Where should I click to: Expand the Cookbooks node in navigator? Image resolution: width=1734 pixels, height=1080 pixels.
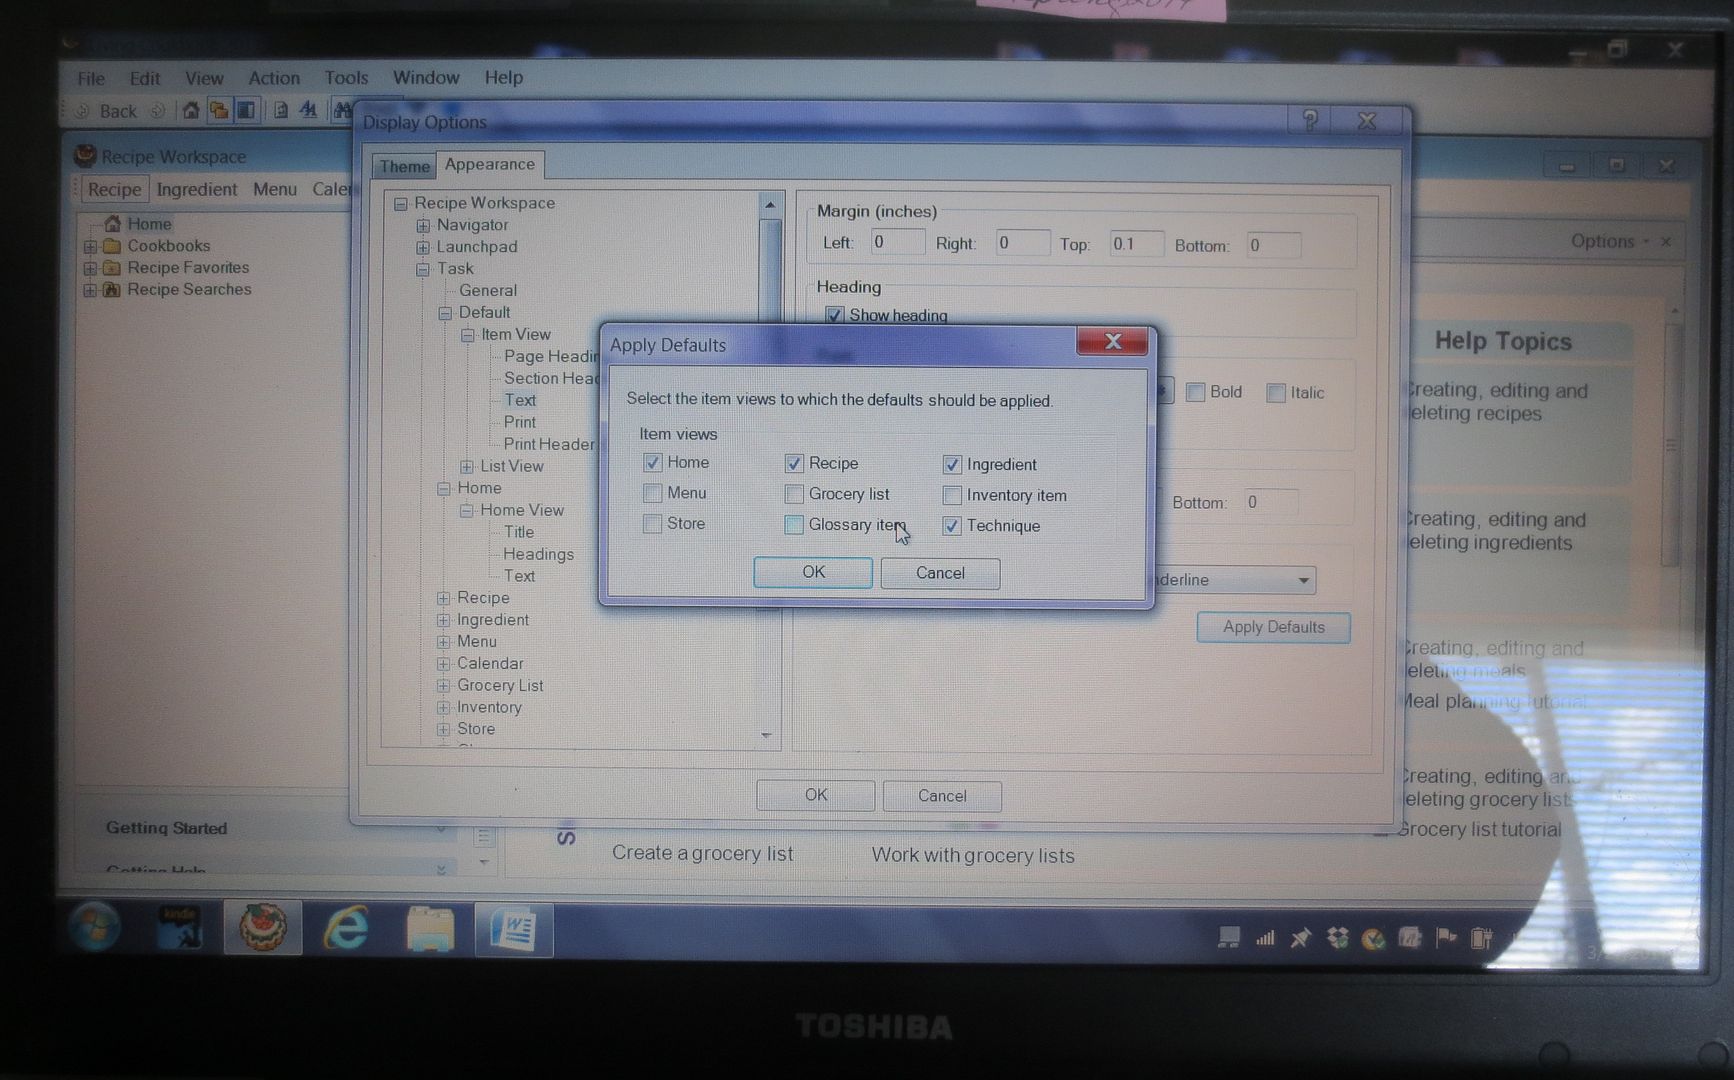tap(90, 246)
